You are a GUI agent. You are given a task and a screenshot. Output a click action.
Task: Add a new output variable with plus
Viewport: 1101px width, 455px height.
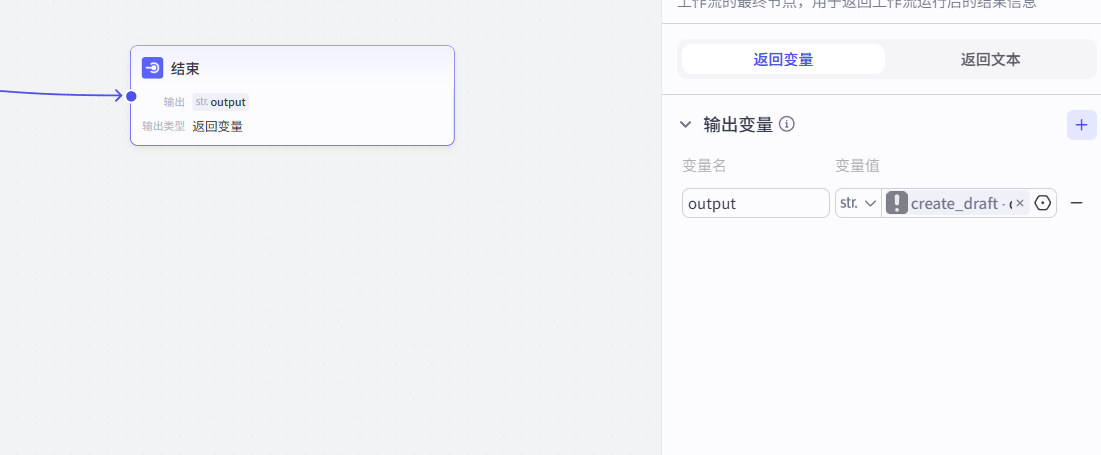[1081, 125]
